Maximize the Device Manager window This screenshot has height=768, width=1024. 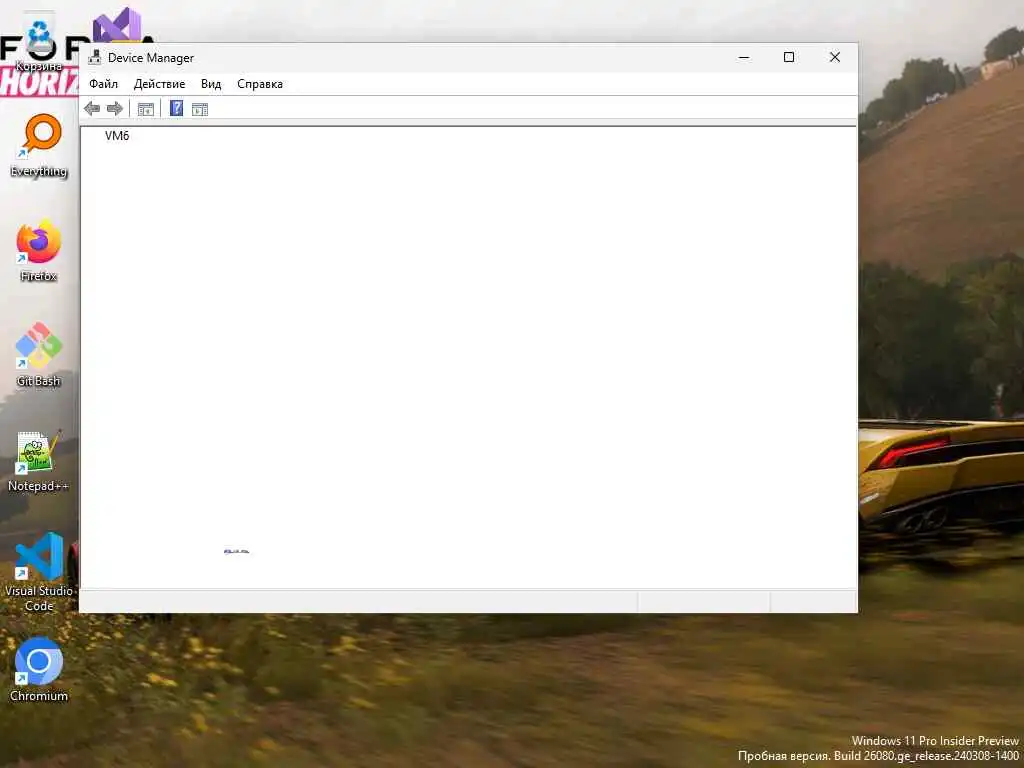(x=789, y=57)
